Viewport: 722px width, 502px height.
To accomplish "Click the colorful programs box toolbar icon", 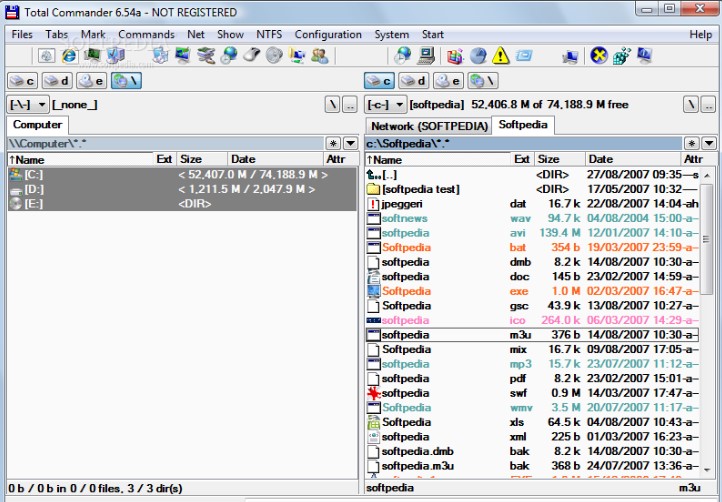I will point(455,56).
